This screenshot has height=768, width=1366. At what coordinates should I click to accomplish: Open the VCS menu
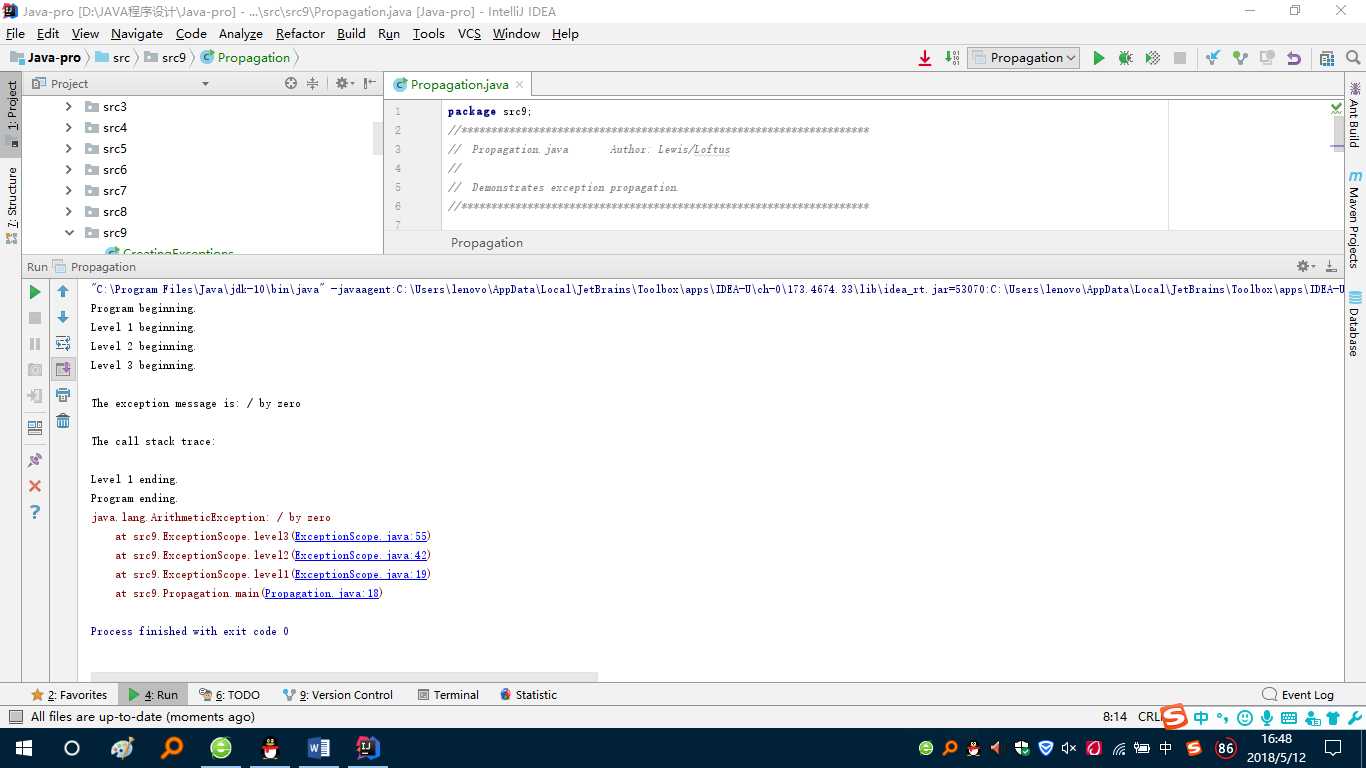(x=469, y=34)
